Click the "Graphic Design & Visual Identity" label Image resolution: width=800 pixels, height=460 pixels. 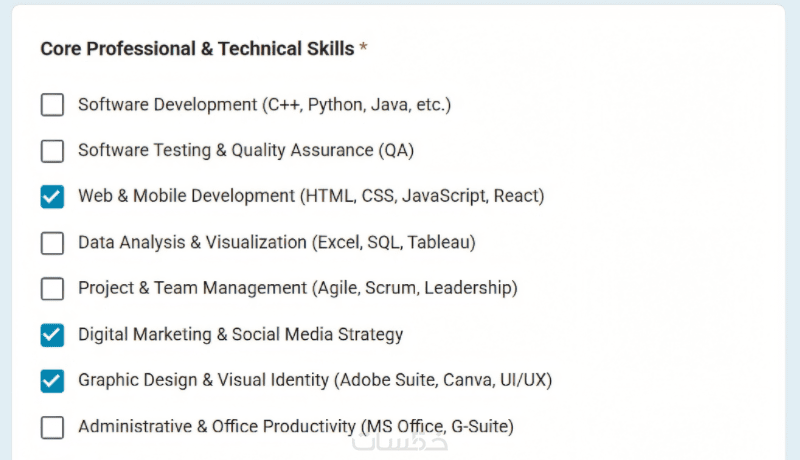[315, 381]
